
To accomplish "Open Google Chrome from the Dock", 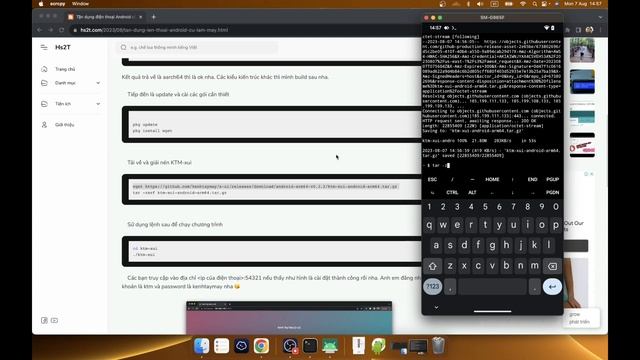I will pyautogui.click(x=261, y=346).
